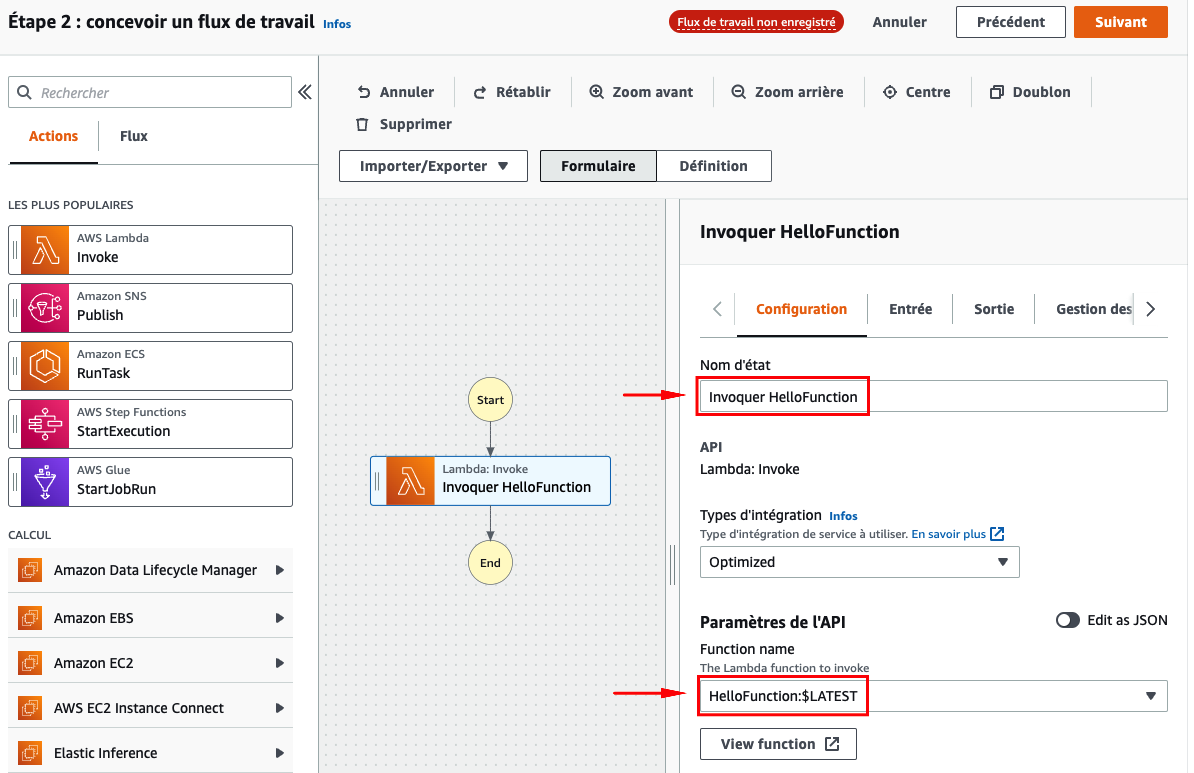This screenshot has width=1194, height=773.
Task: Click the Invoquer HelloFunction panel title
Action: tap(800, 232)
